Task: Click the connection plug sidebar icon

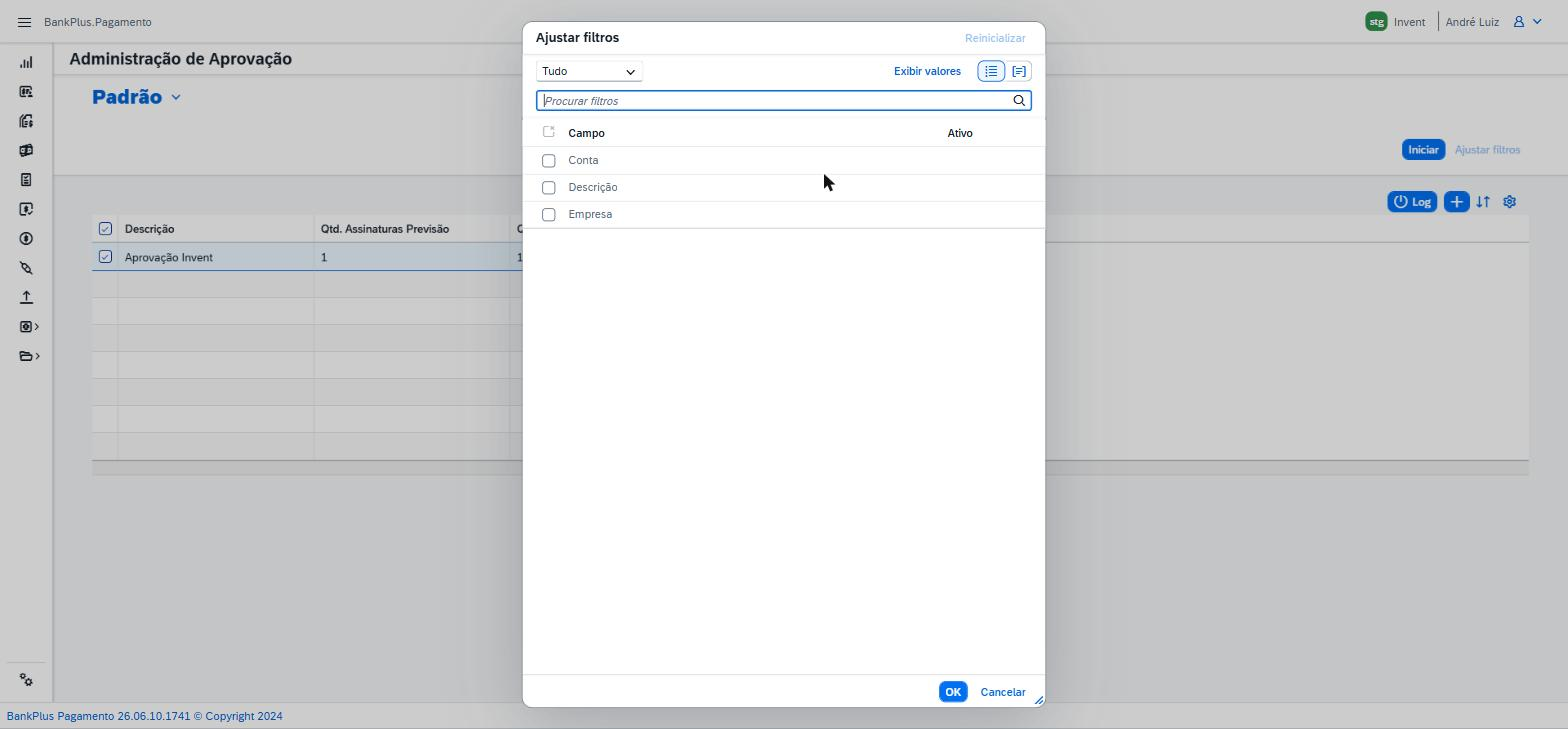Action: tap(26, 268)
